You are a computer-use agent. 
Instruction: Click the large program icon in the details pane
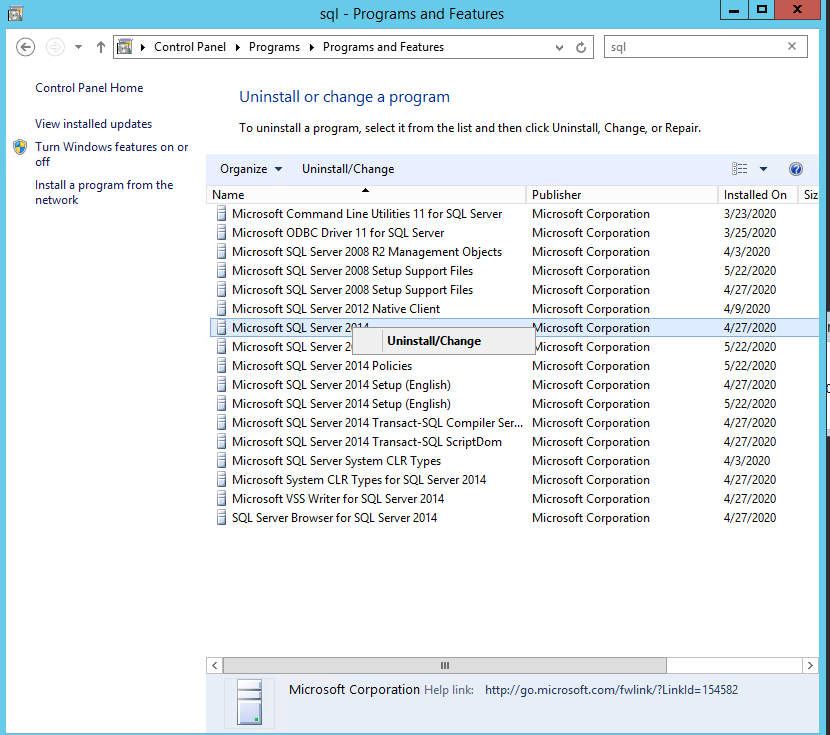pyautogui.click(x=249, y=702)
